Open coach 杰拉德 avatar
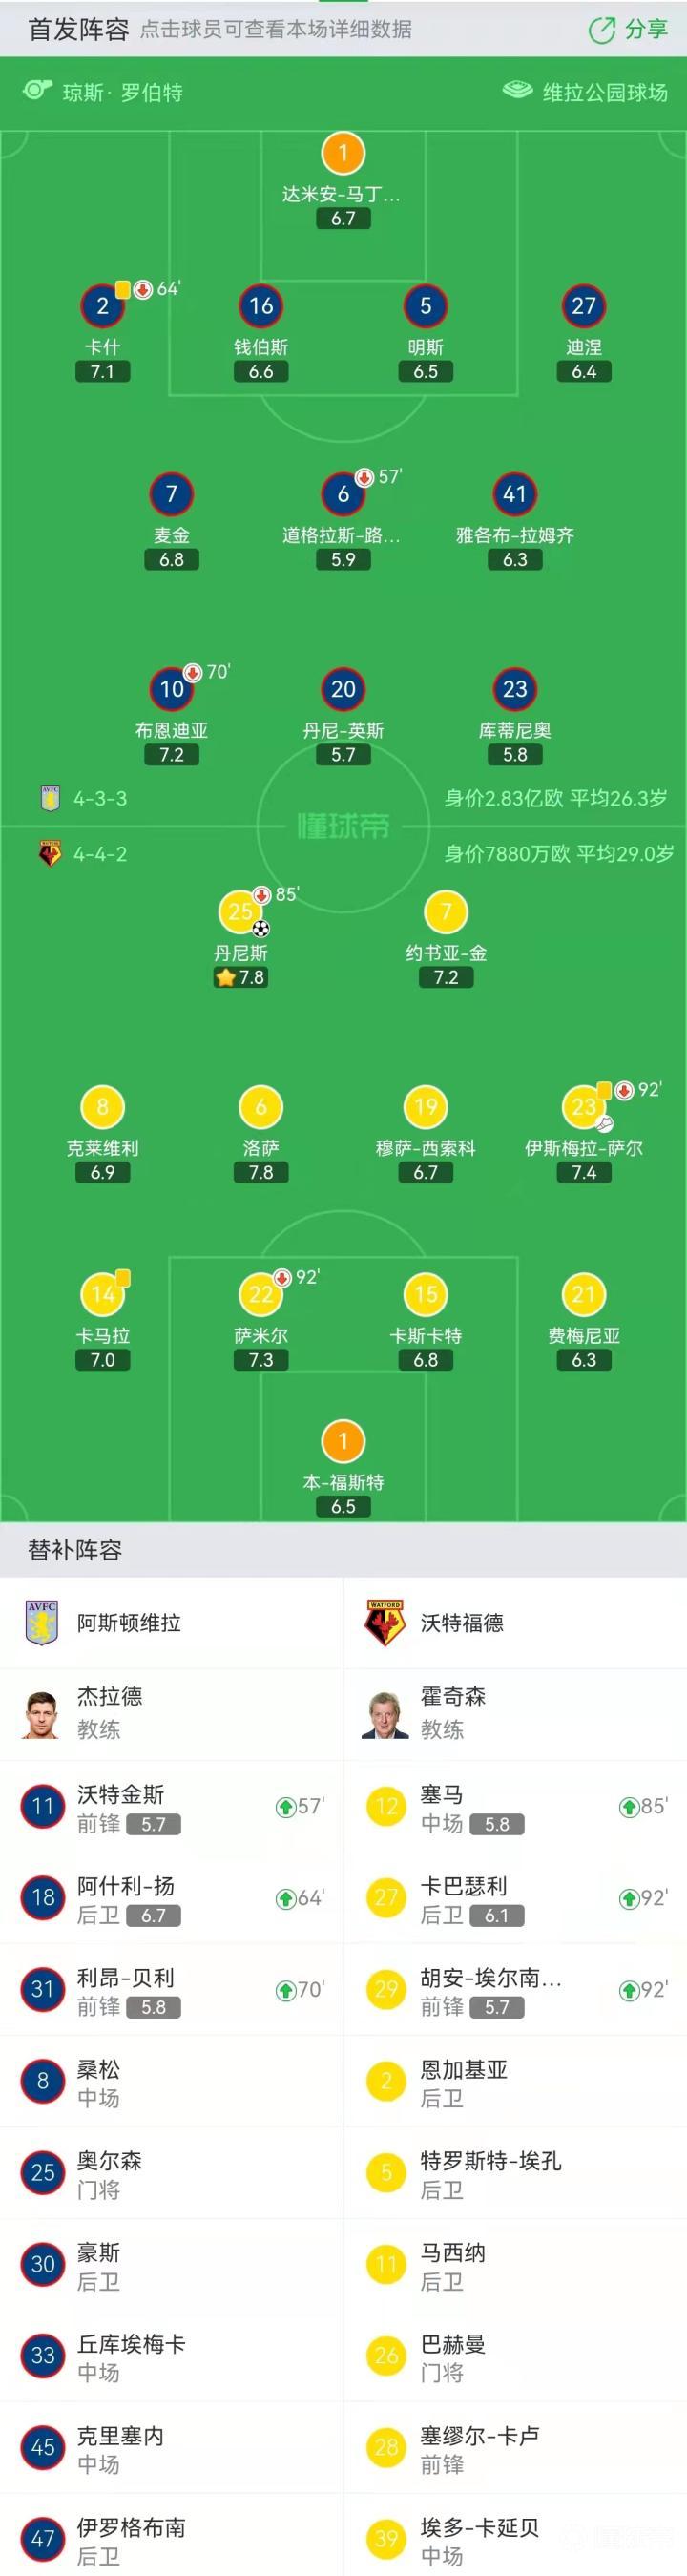Screen dimensions: 687x2576 click(x=41, y=1713)
